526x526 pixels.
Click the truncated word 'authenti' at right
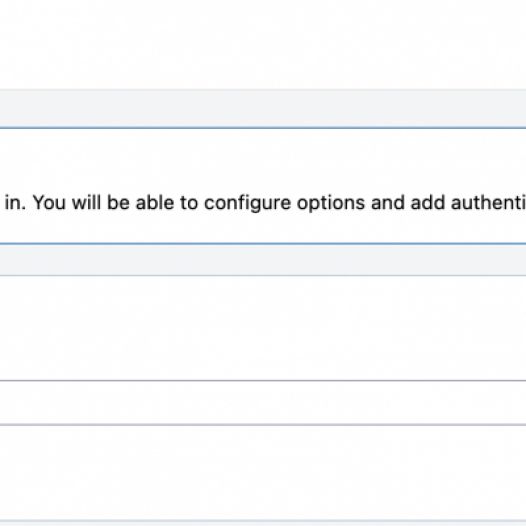pyautogui.click(x=488, y=203)
